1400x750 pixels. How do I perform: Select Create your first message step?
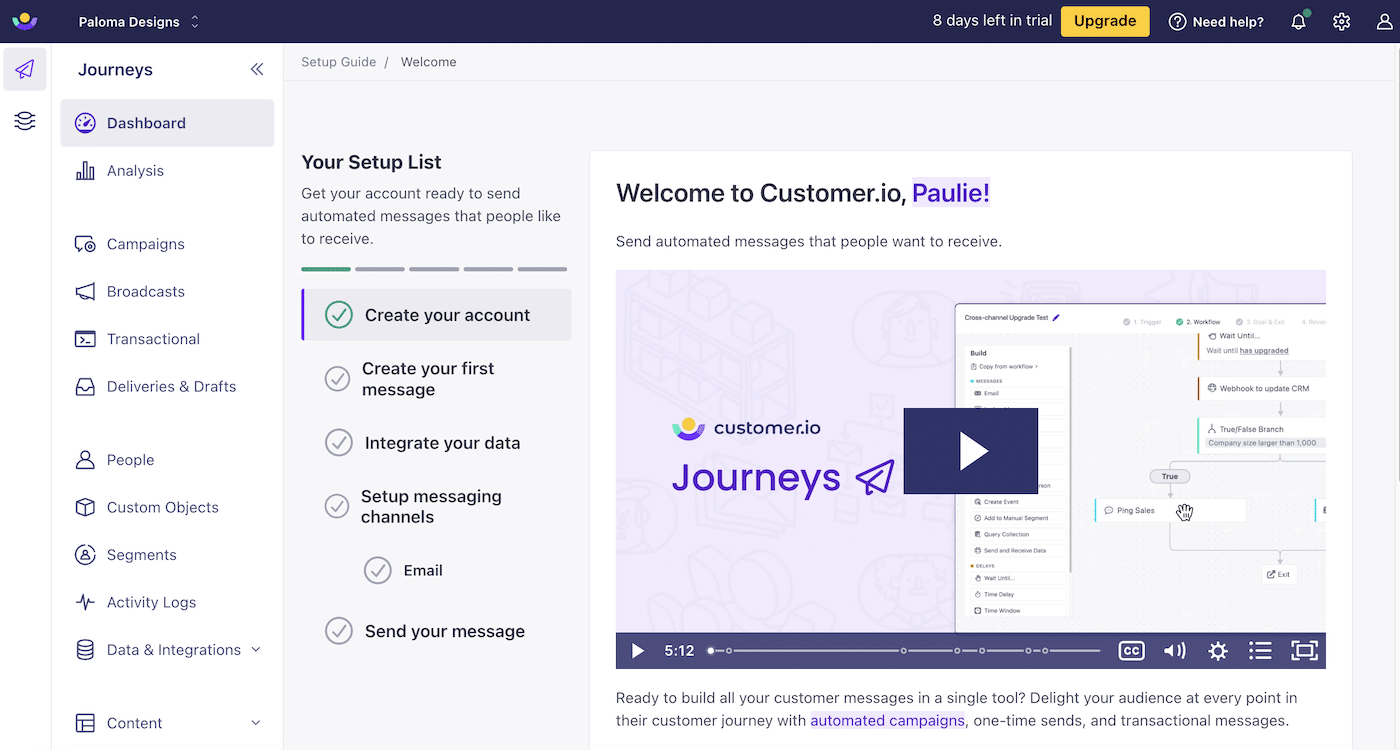point(436,379)
